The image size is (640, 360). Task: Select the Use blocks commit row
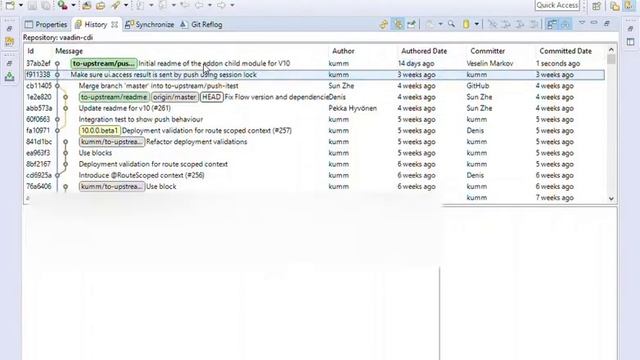pyautogui.click(x=314, y=153)
